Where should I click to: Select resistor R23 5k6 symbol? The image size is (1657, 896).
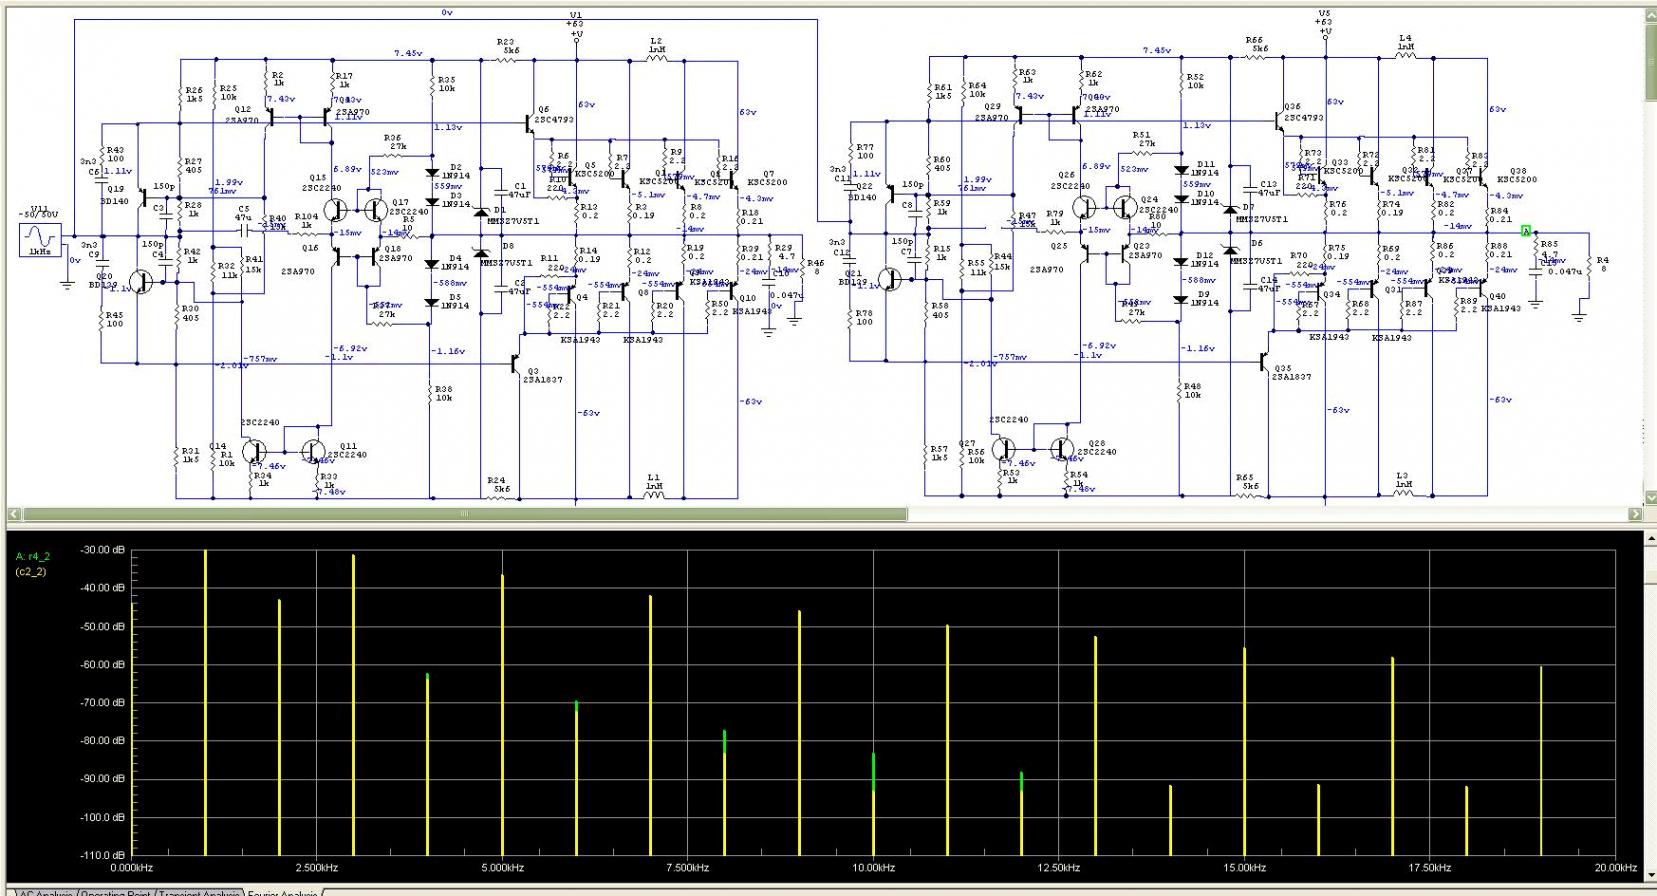pos(507,59)
